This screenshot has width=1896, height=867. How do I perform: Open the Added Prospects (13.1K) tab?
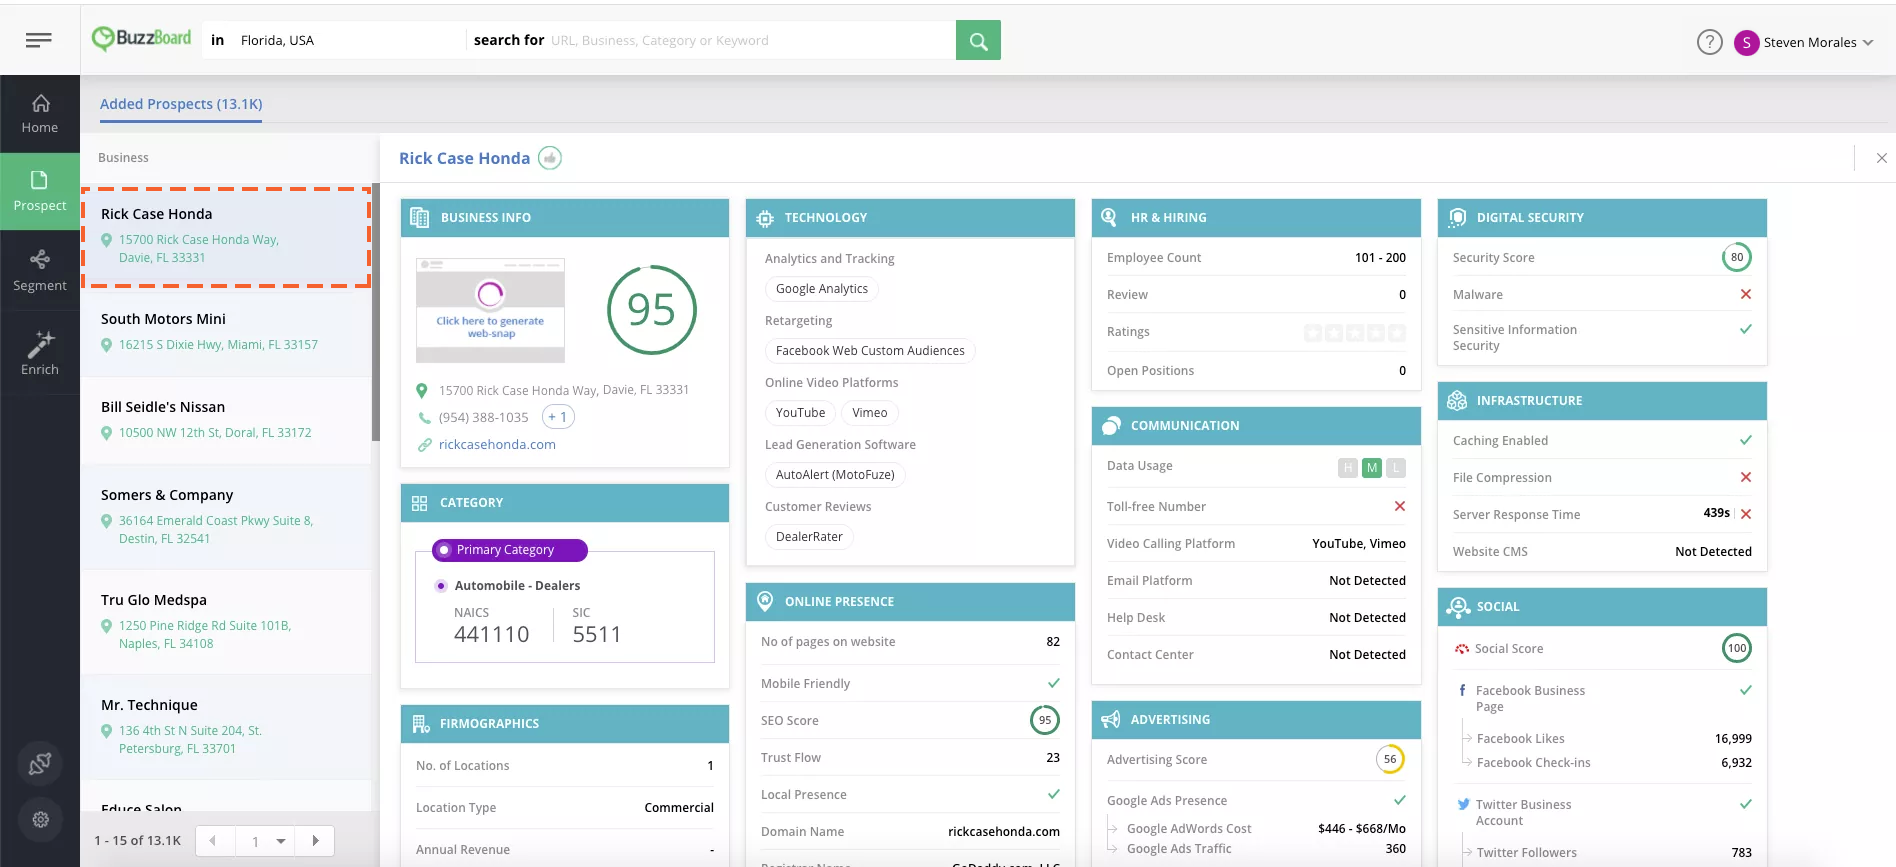(x=181, y=104)
